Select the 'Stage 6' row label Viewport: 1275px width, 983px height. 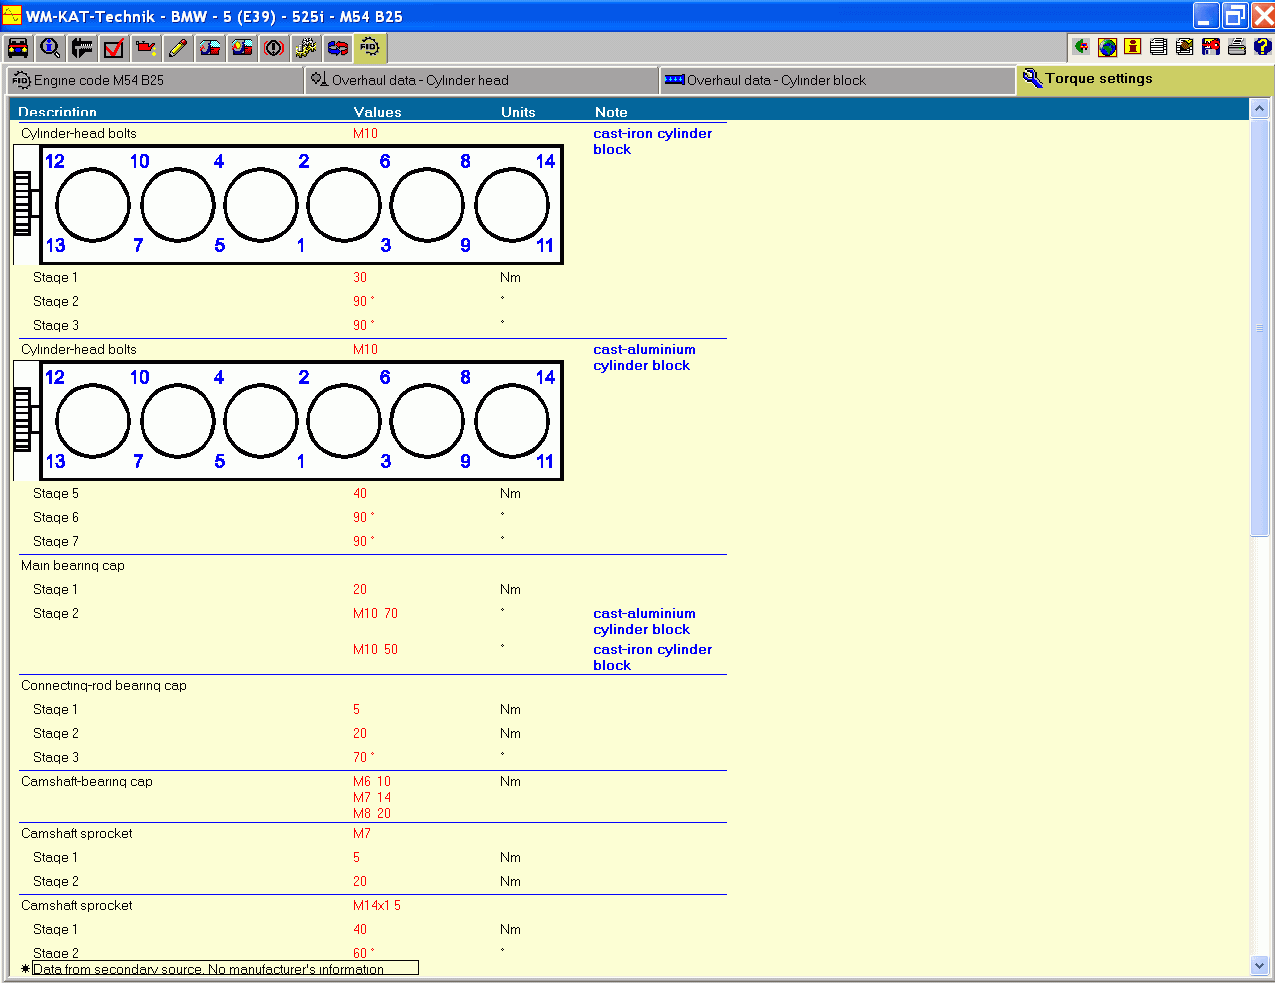point(56,518)
